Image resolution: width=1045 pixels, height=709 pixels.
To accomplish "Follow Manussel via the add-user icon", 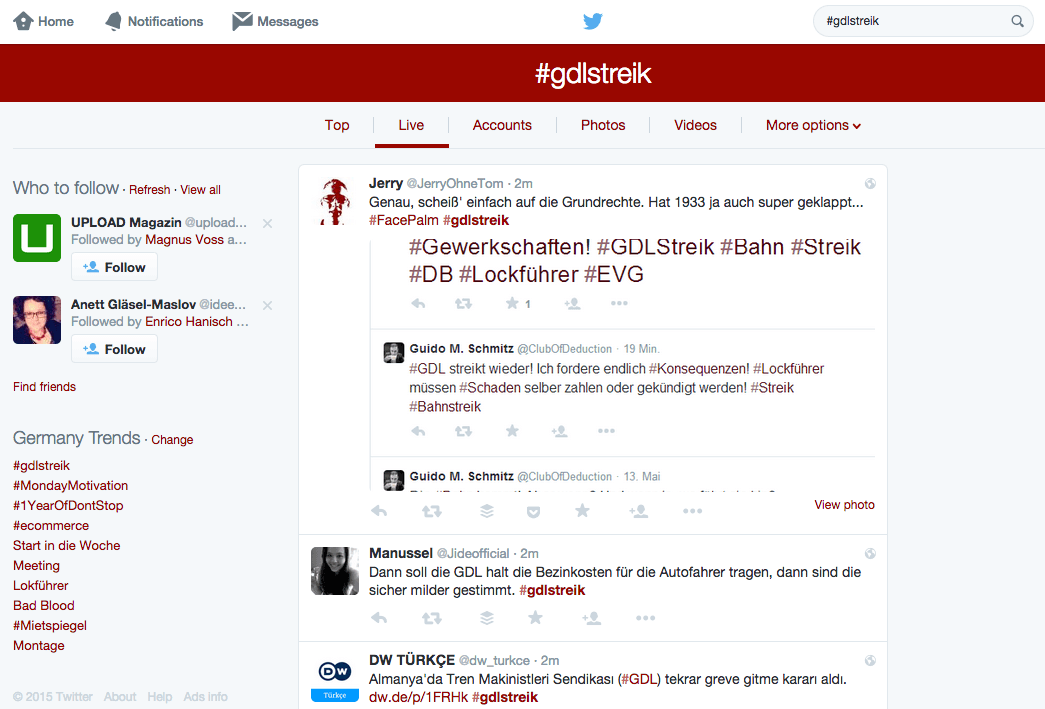I will click(591, 618).
